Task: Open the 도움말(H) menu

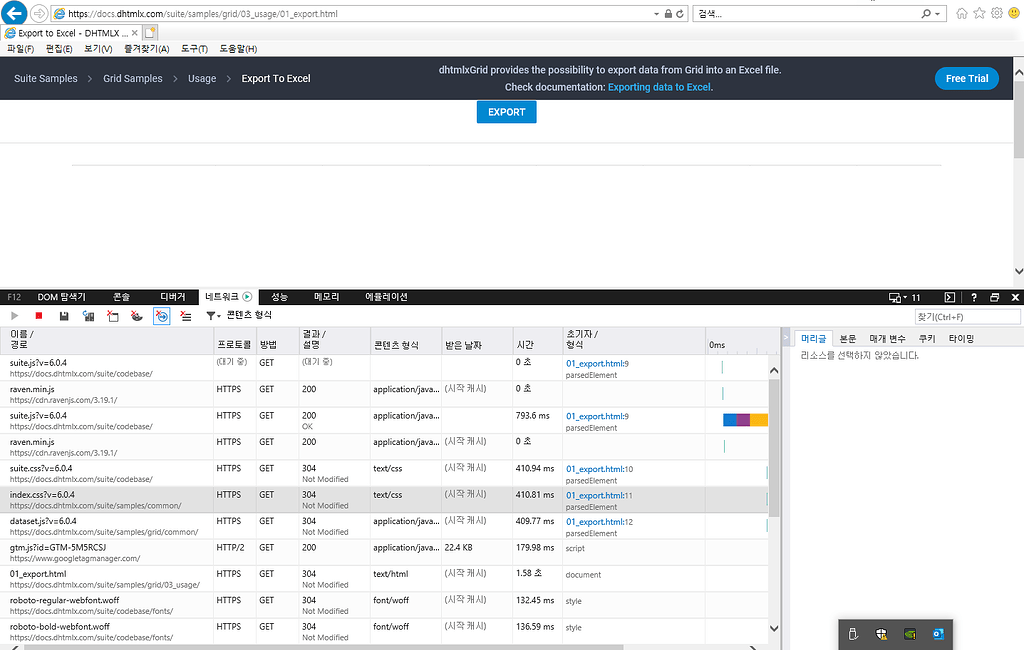Action: click(x=238, y=49)
